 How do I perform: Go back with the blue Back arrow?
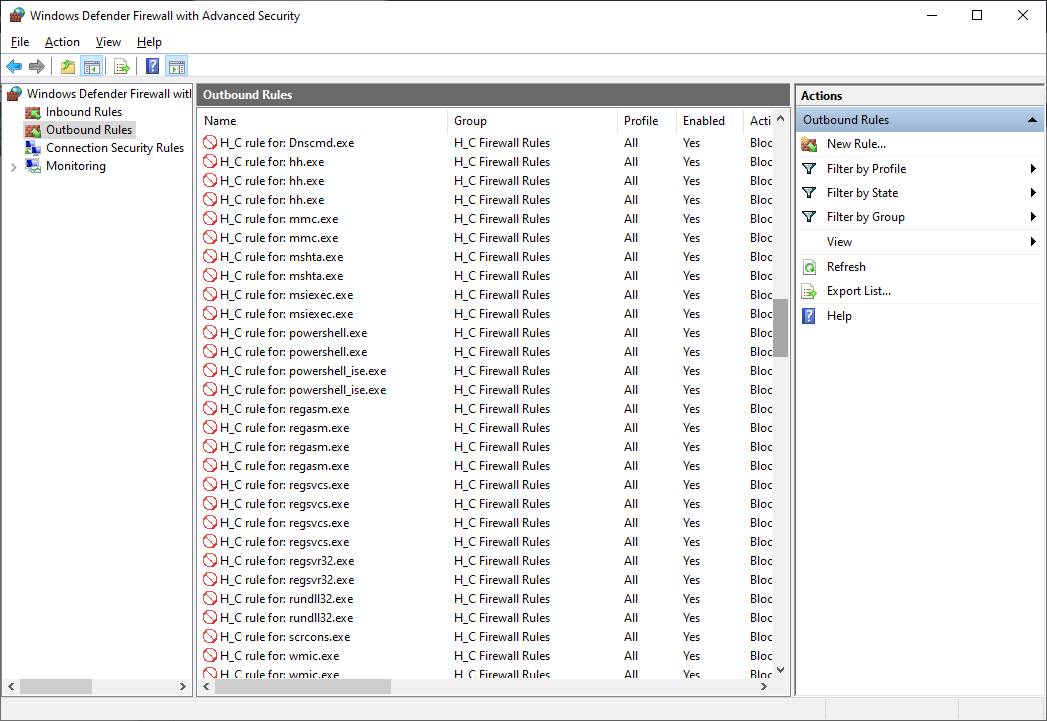(x=14, y=66)
